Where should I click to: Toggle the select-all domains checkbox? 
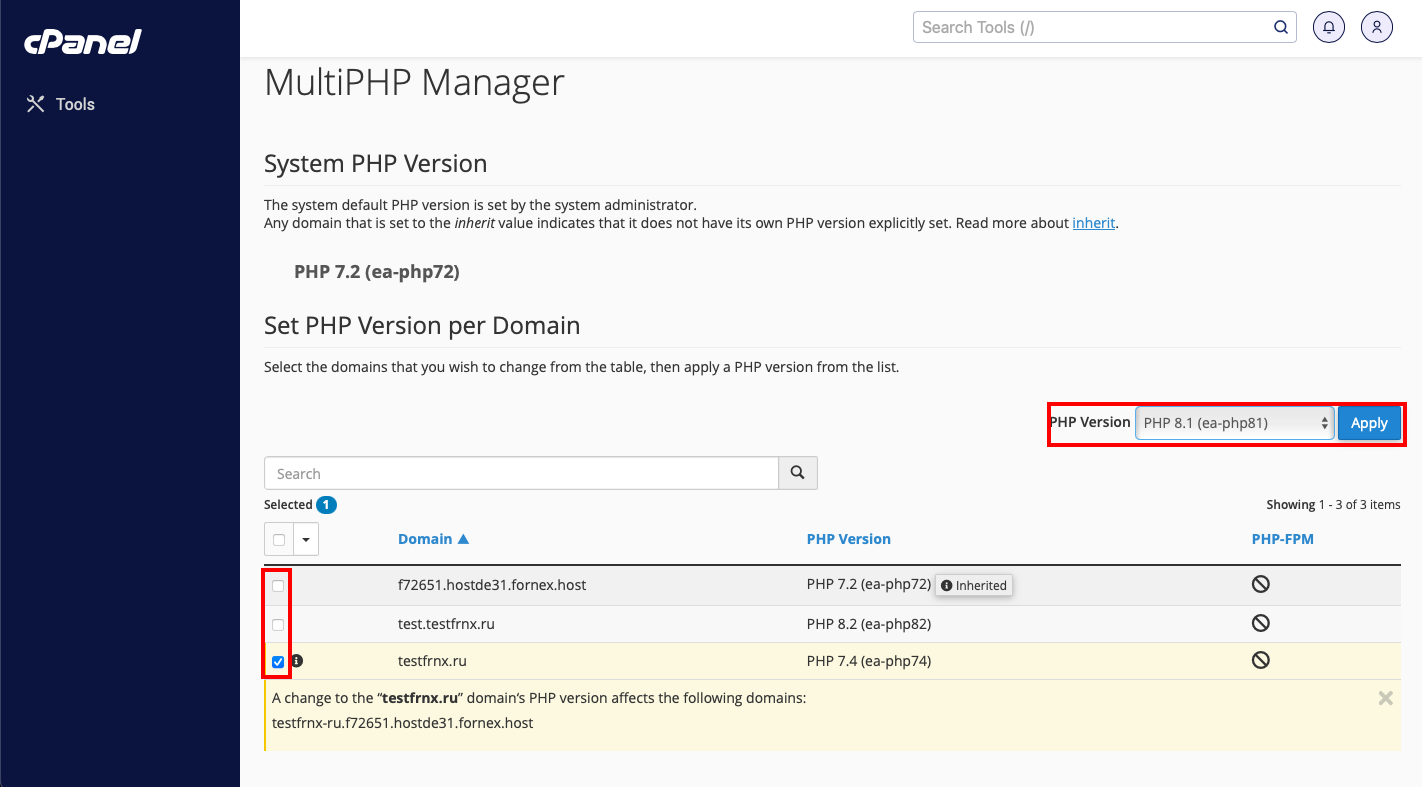tap(279, 540)
